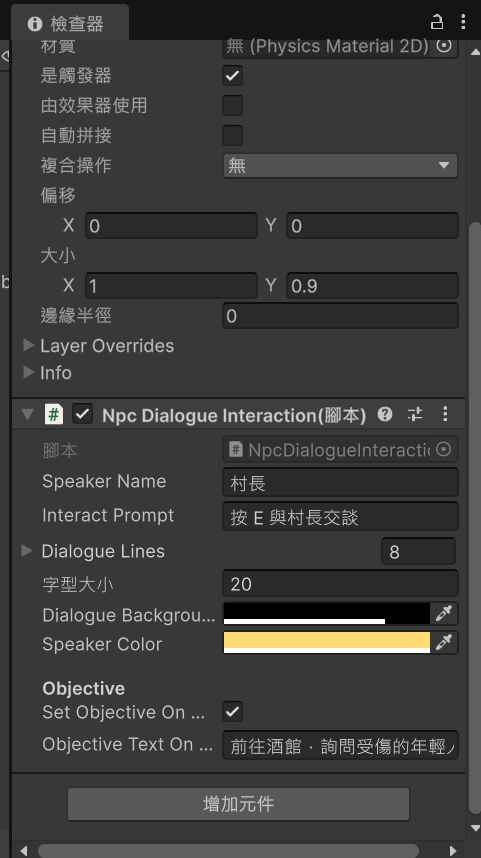Pick Speaker Color with the eyedropper

pyautogui.click(x=444, y=642)
